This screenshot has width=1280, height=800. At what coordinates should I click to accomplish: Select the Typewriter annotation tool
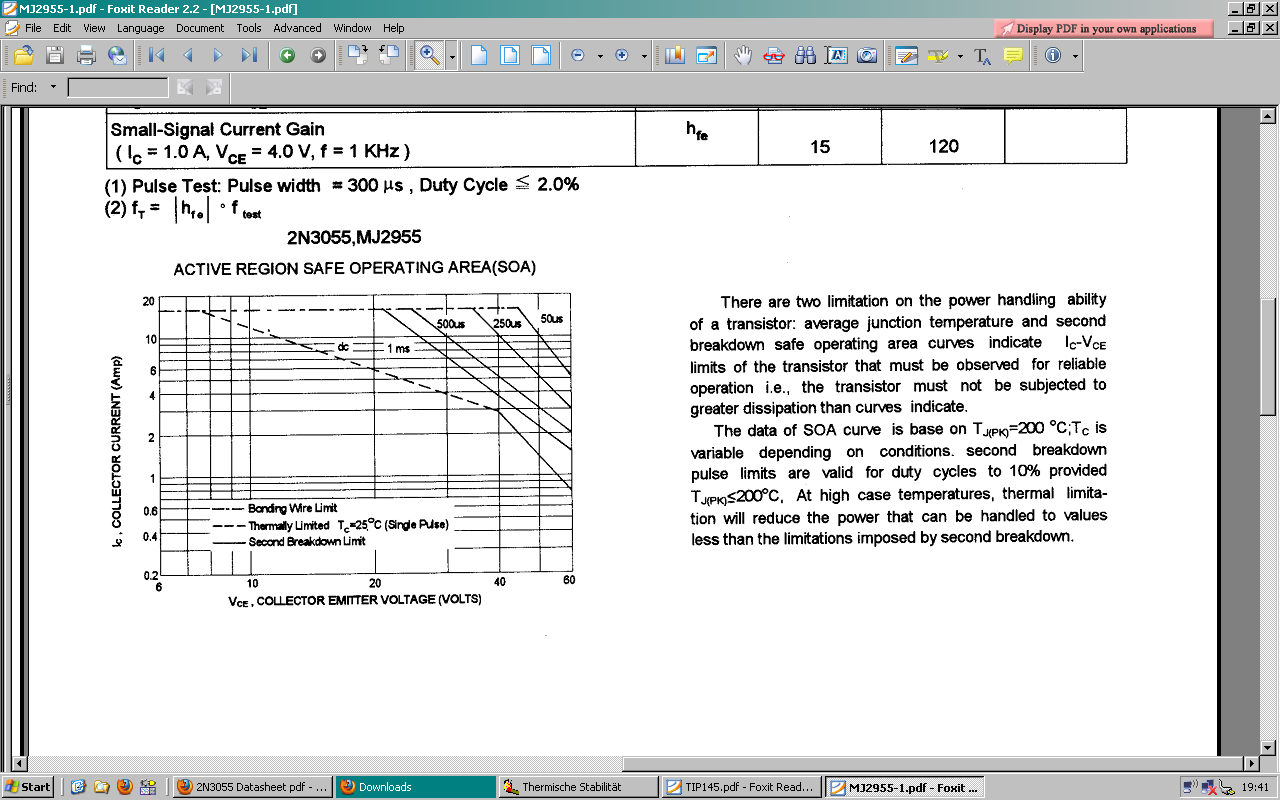(906, 55)
